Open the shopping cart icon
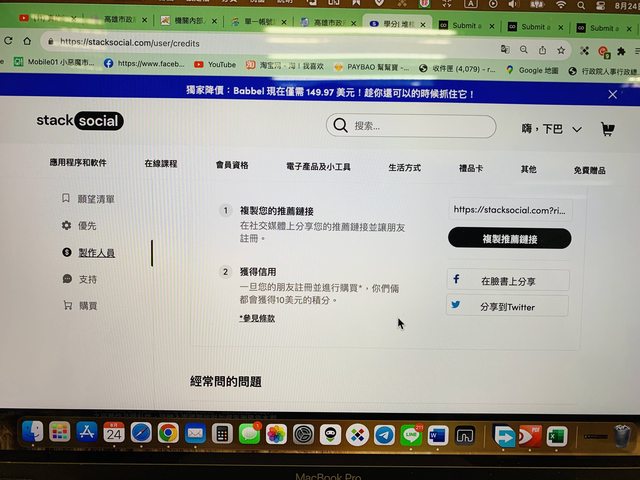640x480 pixels. point(607,130)
